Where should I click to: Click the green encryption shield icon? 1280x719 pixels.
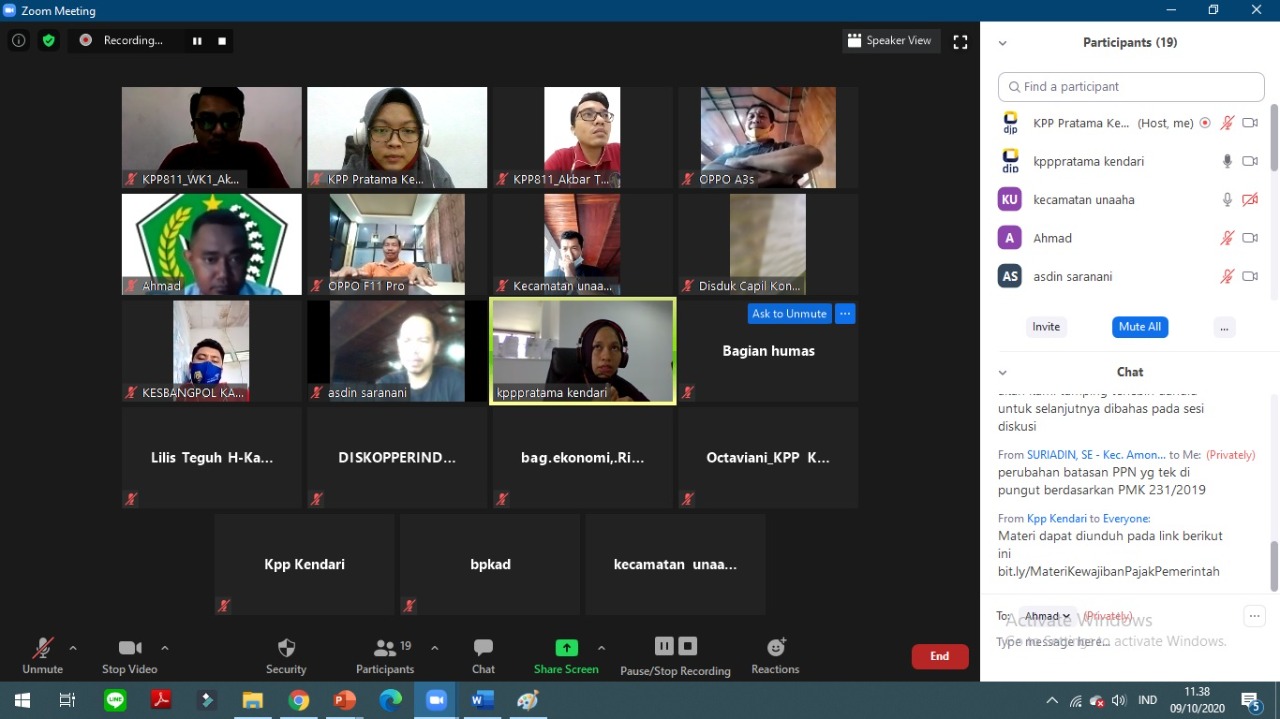tap(48, 41)
